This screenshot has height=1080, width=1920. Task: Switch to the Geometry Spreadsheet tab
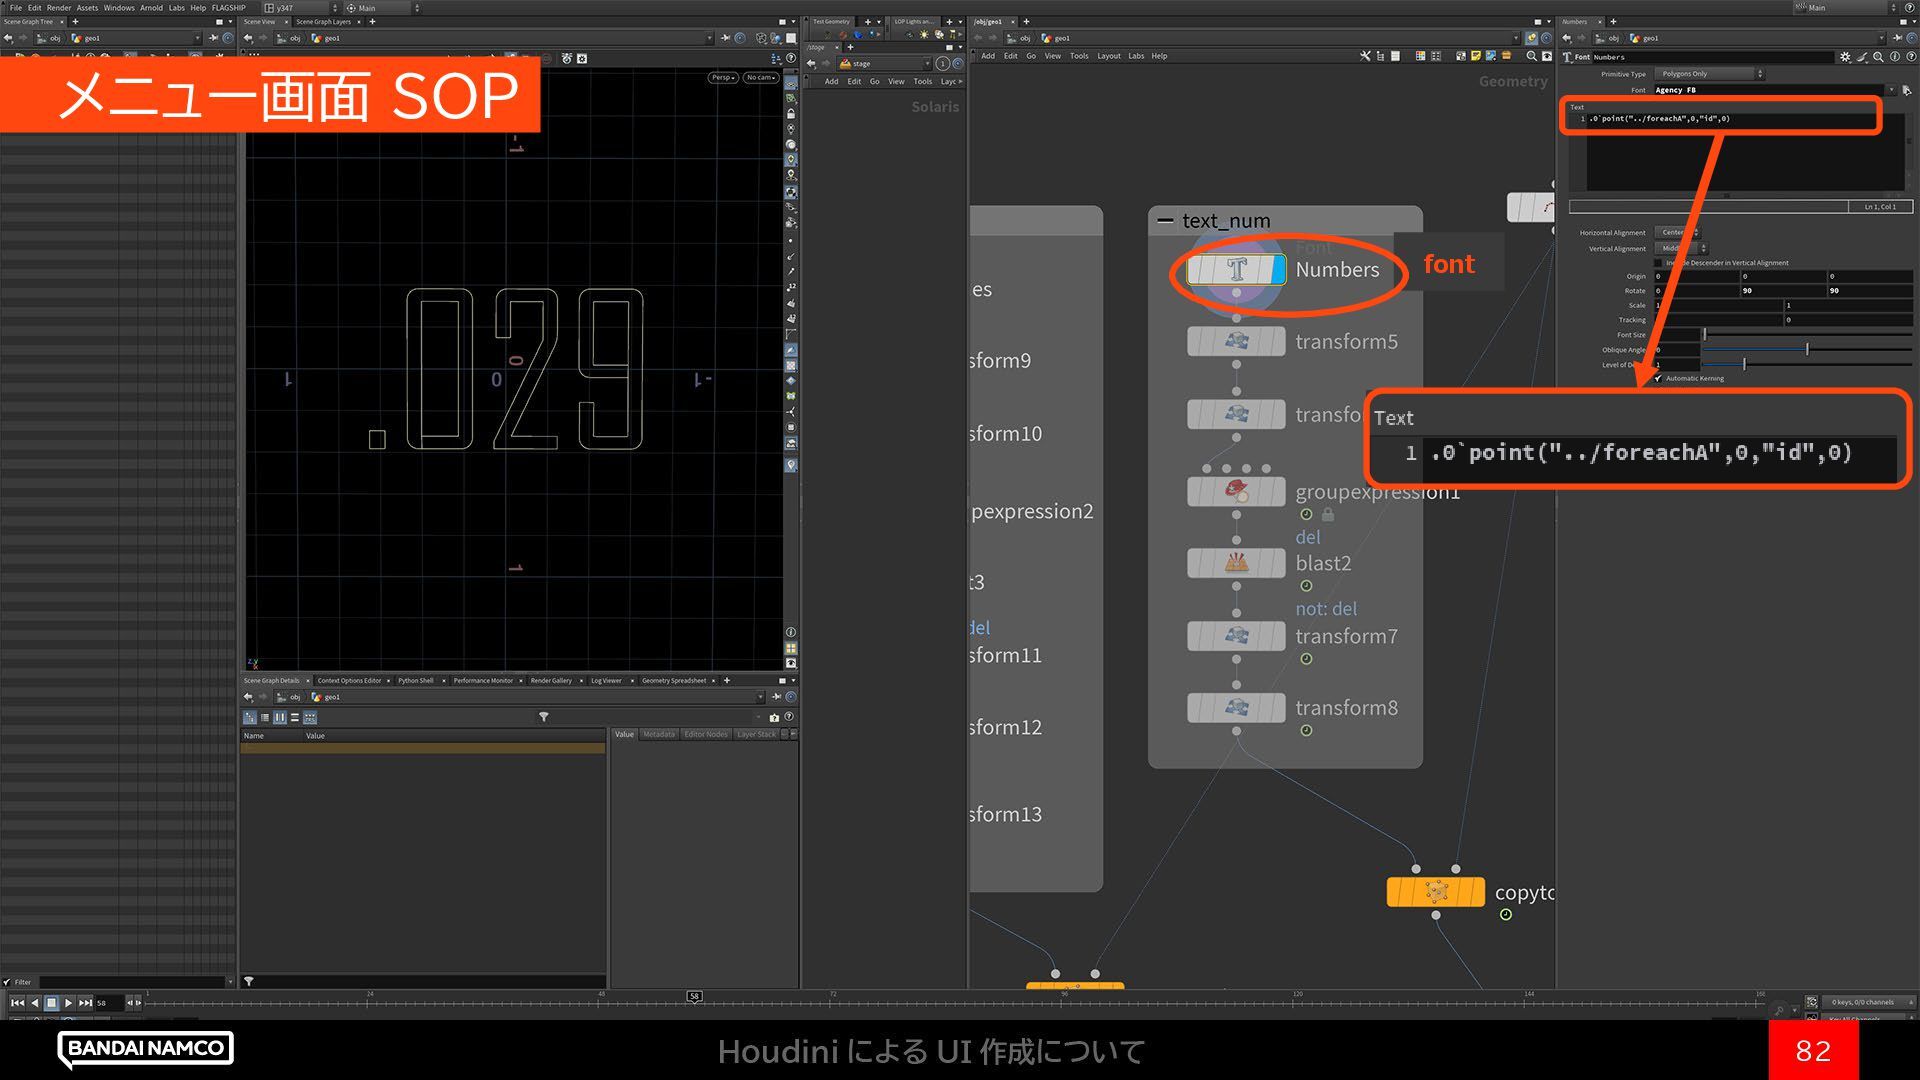tap(673, 681)
